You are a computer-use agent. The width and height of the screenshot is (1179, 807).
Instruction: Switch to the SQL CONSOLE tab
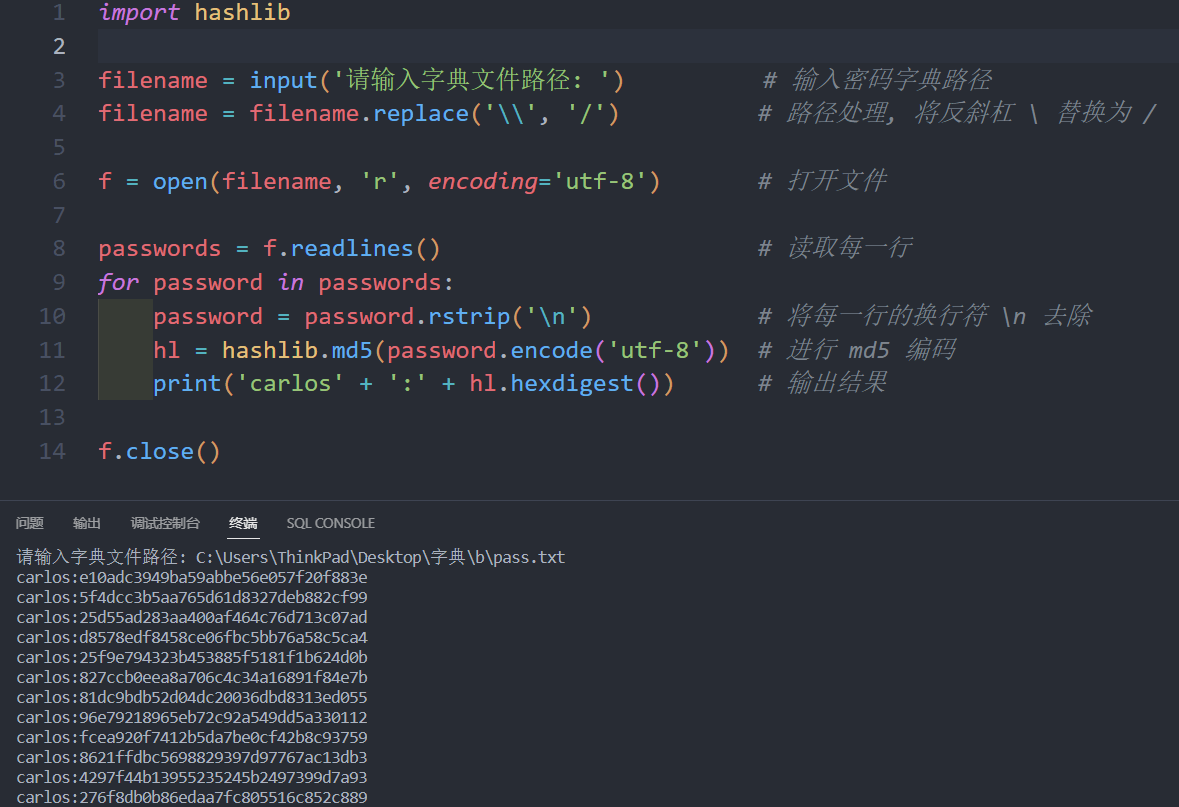click(x=330, y=523)
